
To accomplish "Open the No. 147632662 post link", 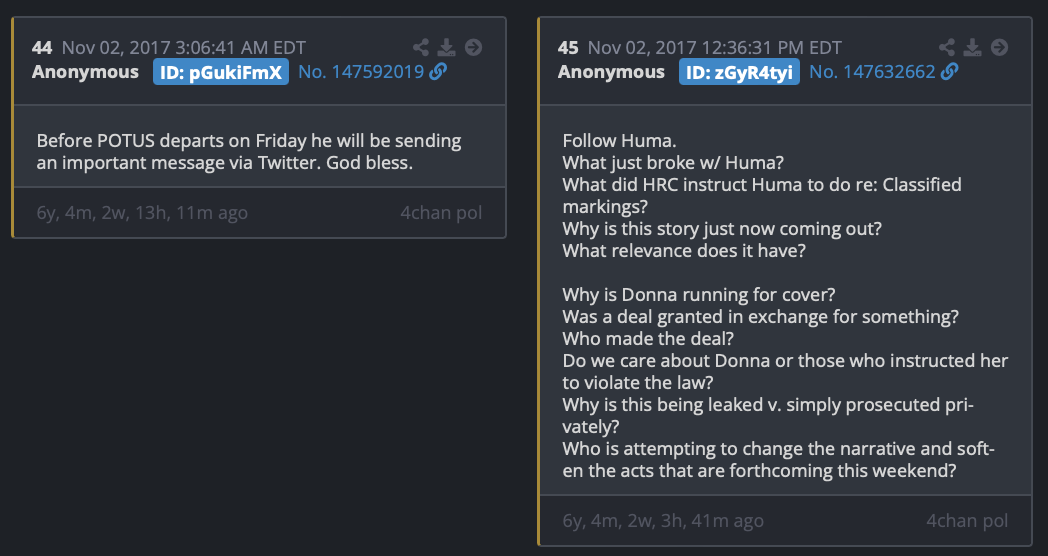I will [x=872, y=72].
